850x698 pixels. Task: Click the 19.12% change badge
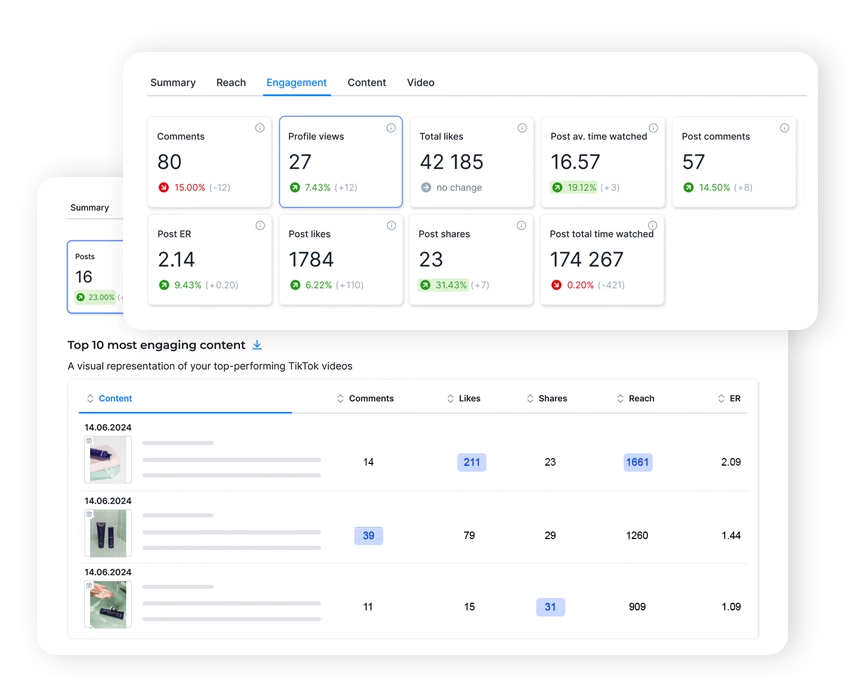pyautogui.click(x=574, y=188)
